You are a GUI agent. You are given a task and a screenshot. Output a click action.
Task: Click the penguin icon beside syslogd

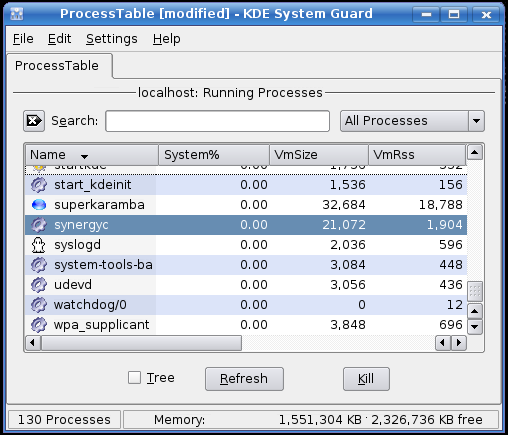[x=39, y=245]
